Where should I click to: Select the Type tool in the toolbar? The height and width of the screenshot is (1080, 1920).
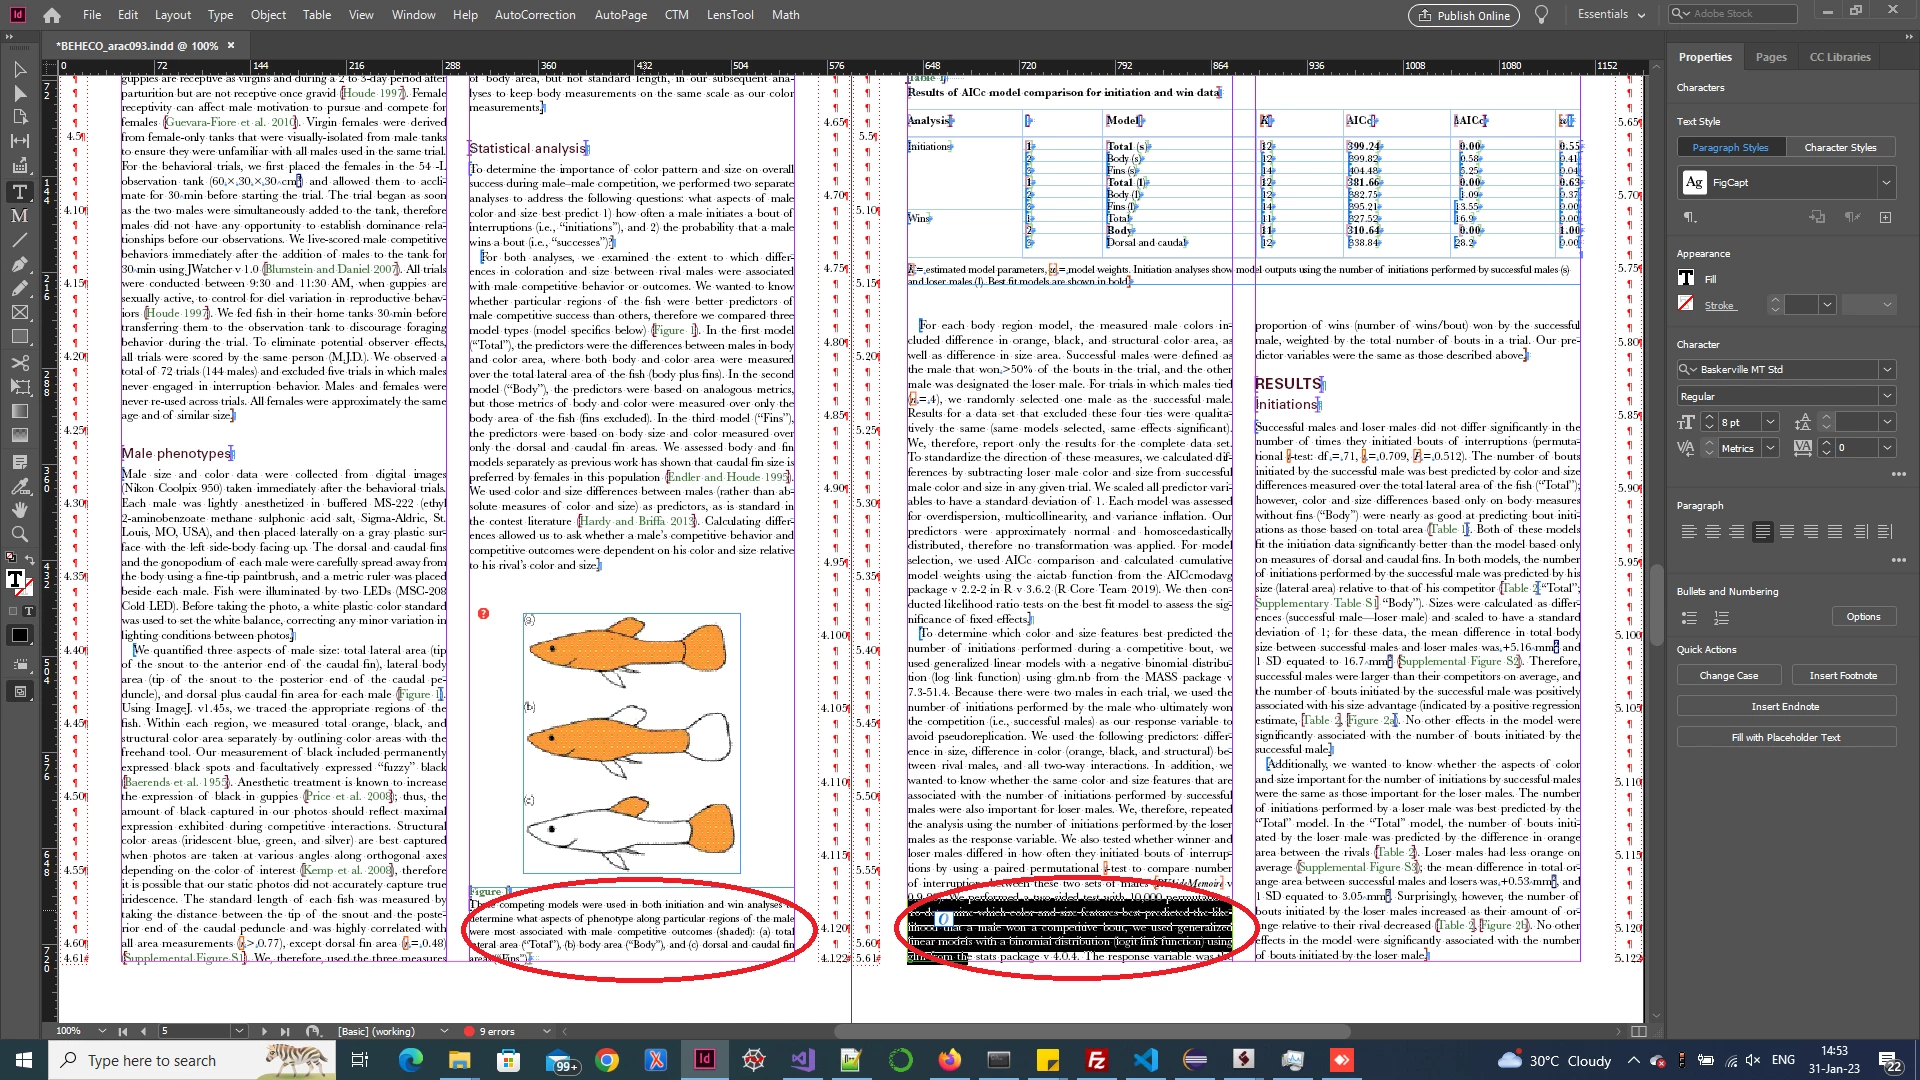[19, 192]
